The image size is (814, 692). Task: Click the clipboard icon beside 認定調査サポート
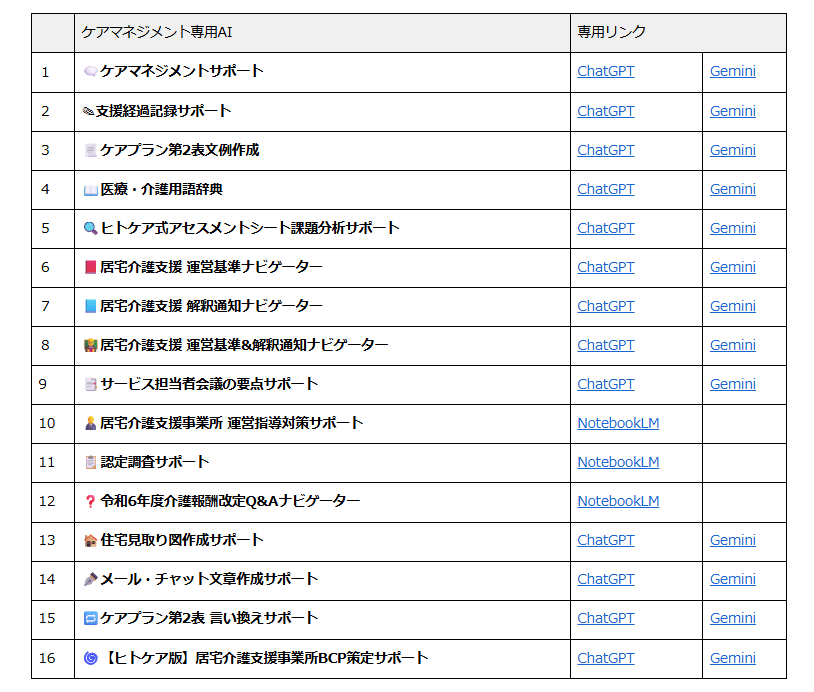coord(90,462)
